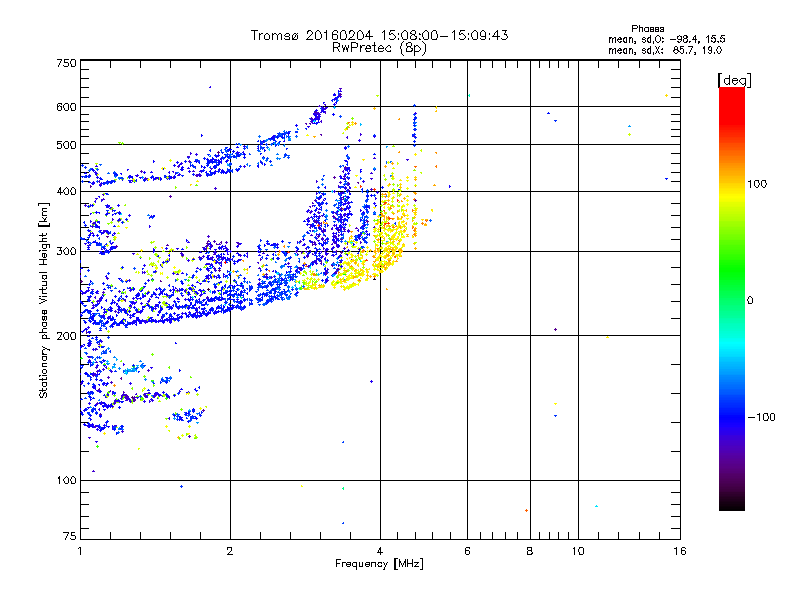Screen dimensions: 800x600
Task: Click the height axis "200" tick label
Action: pyautogui.click(x=66, y=336)
